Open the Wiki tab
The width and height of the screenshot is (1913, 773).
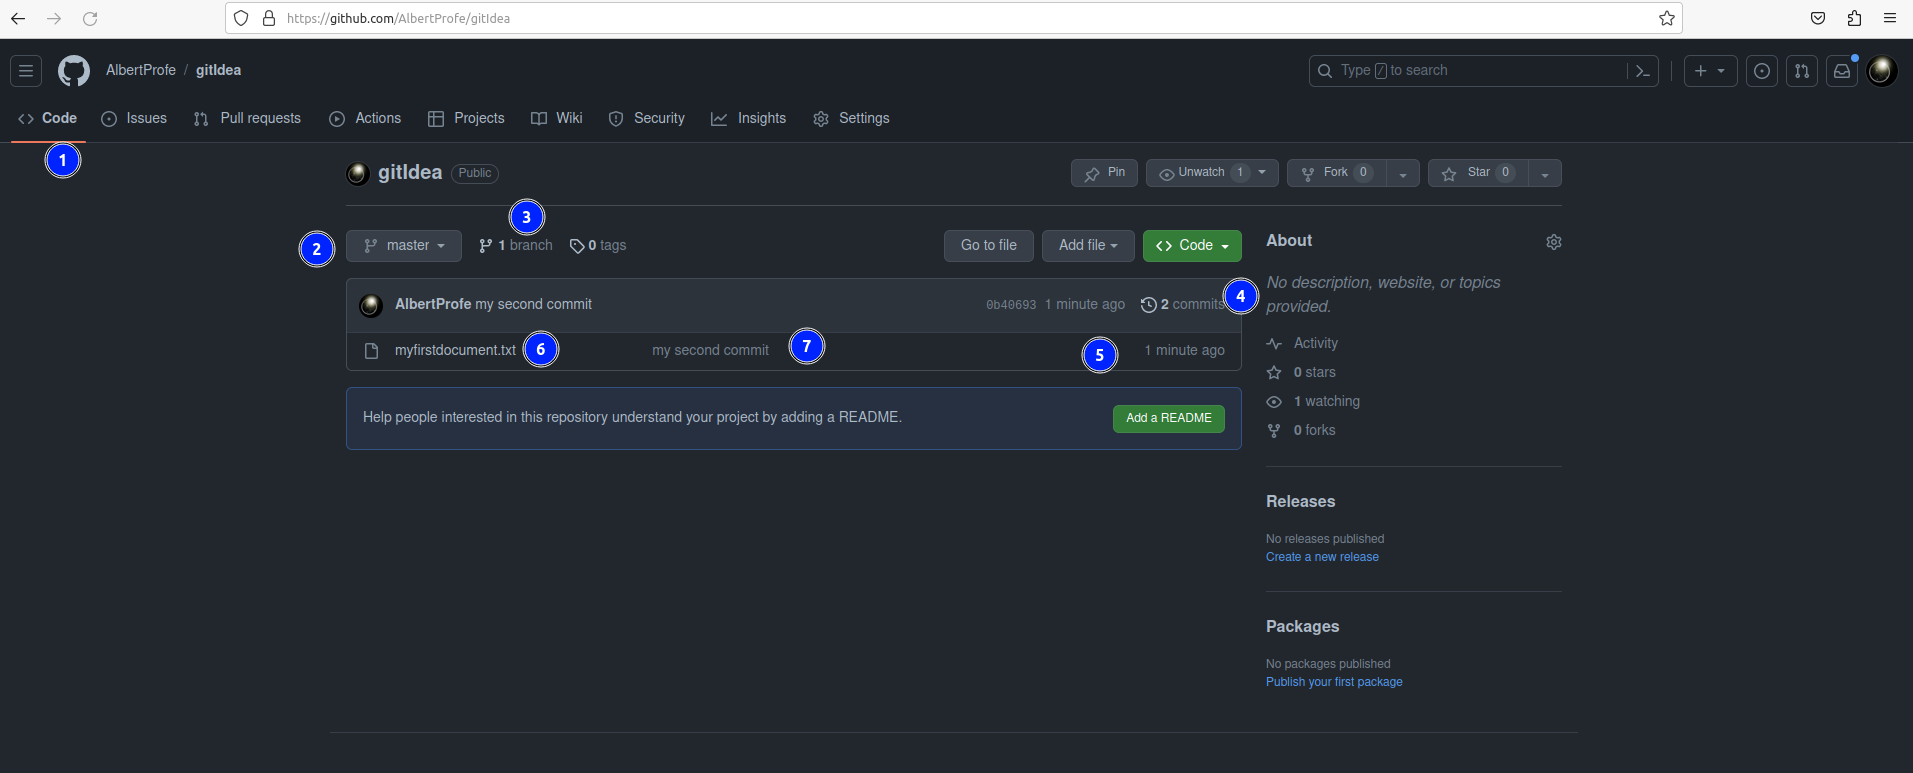pos(557,118)
